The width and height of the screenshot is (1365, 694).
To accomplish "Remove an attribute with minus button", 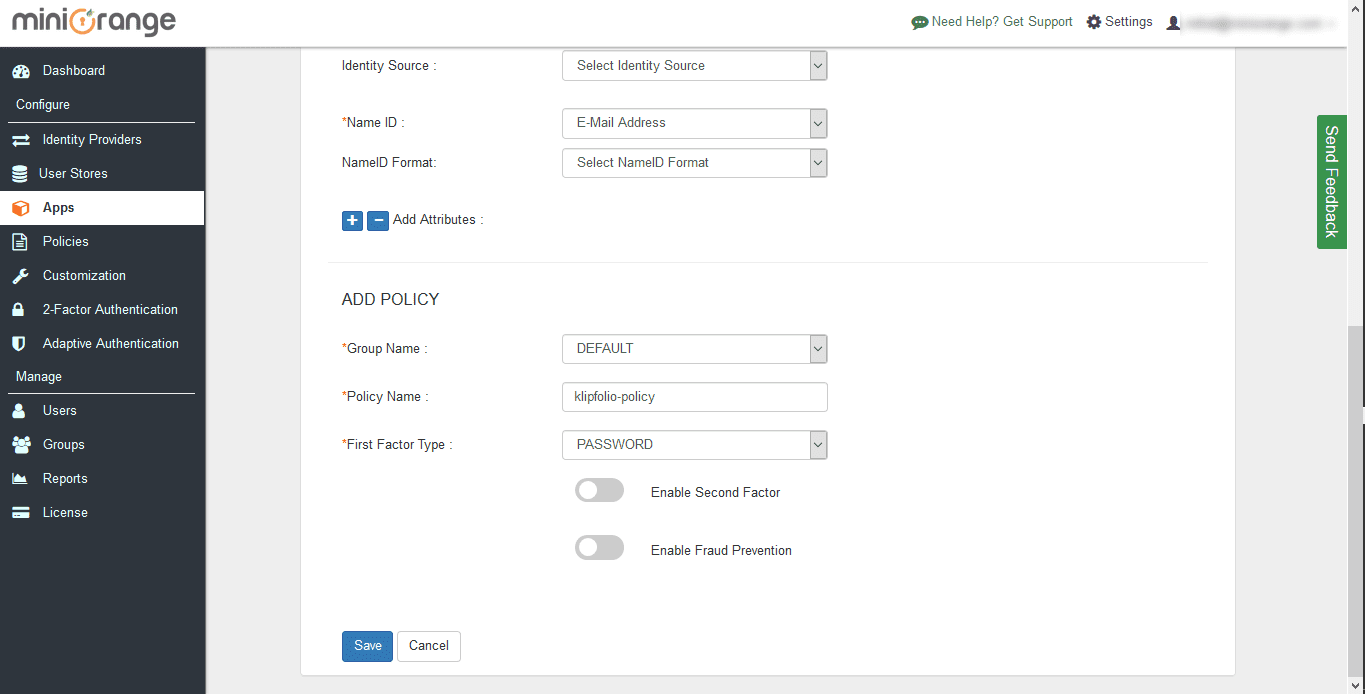I will click(x=378, y=221).
